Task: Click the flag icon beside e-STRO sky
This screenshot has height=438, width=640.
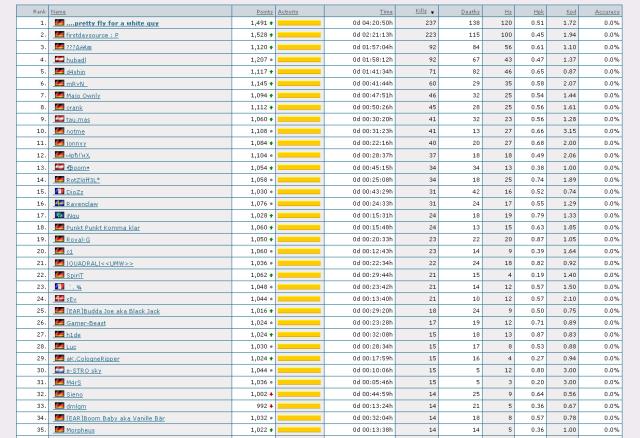Action: tap(59, 369)
